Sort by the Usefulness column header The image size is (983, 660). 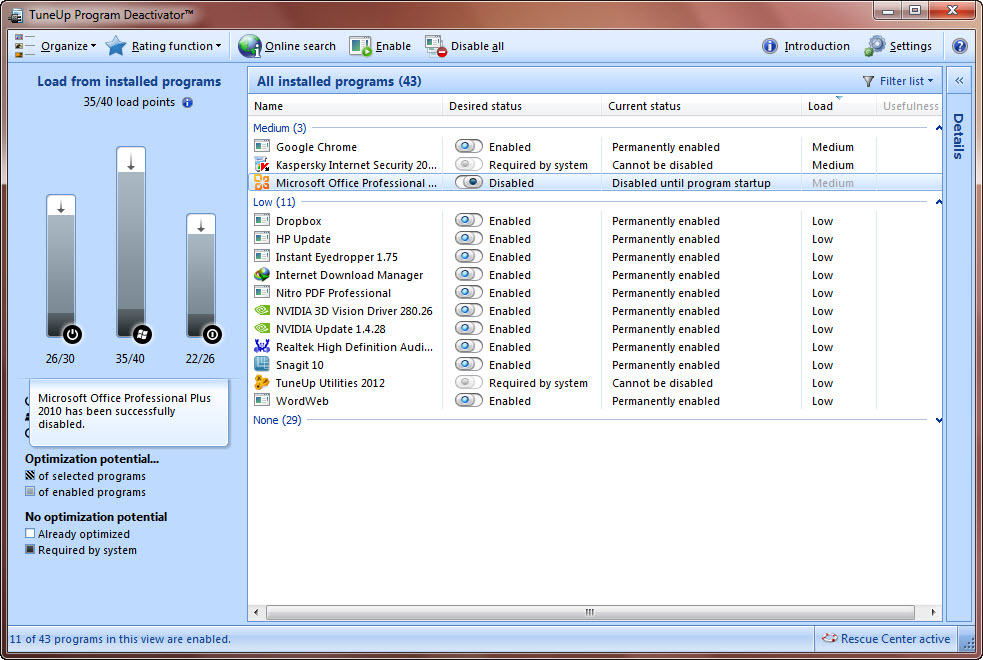[x=910, y=106]
